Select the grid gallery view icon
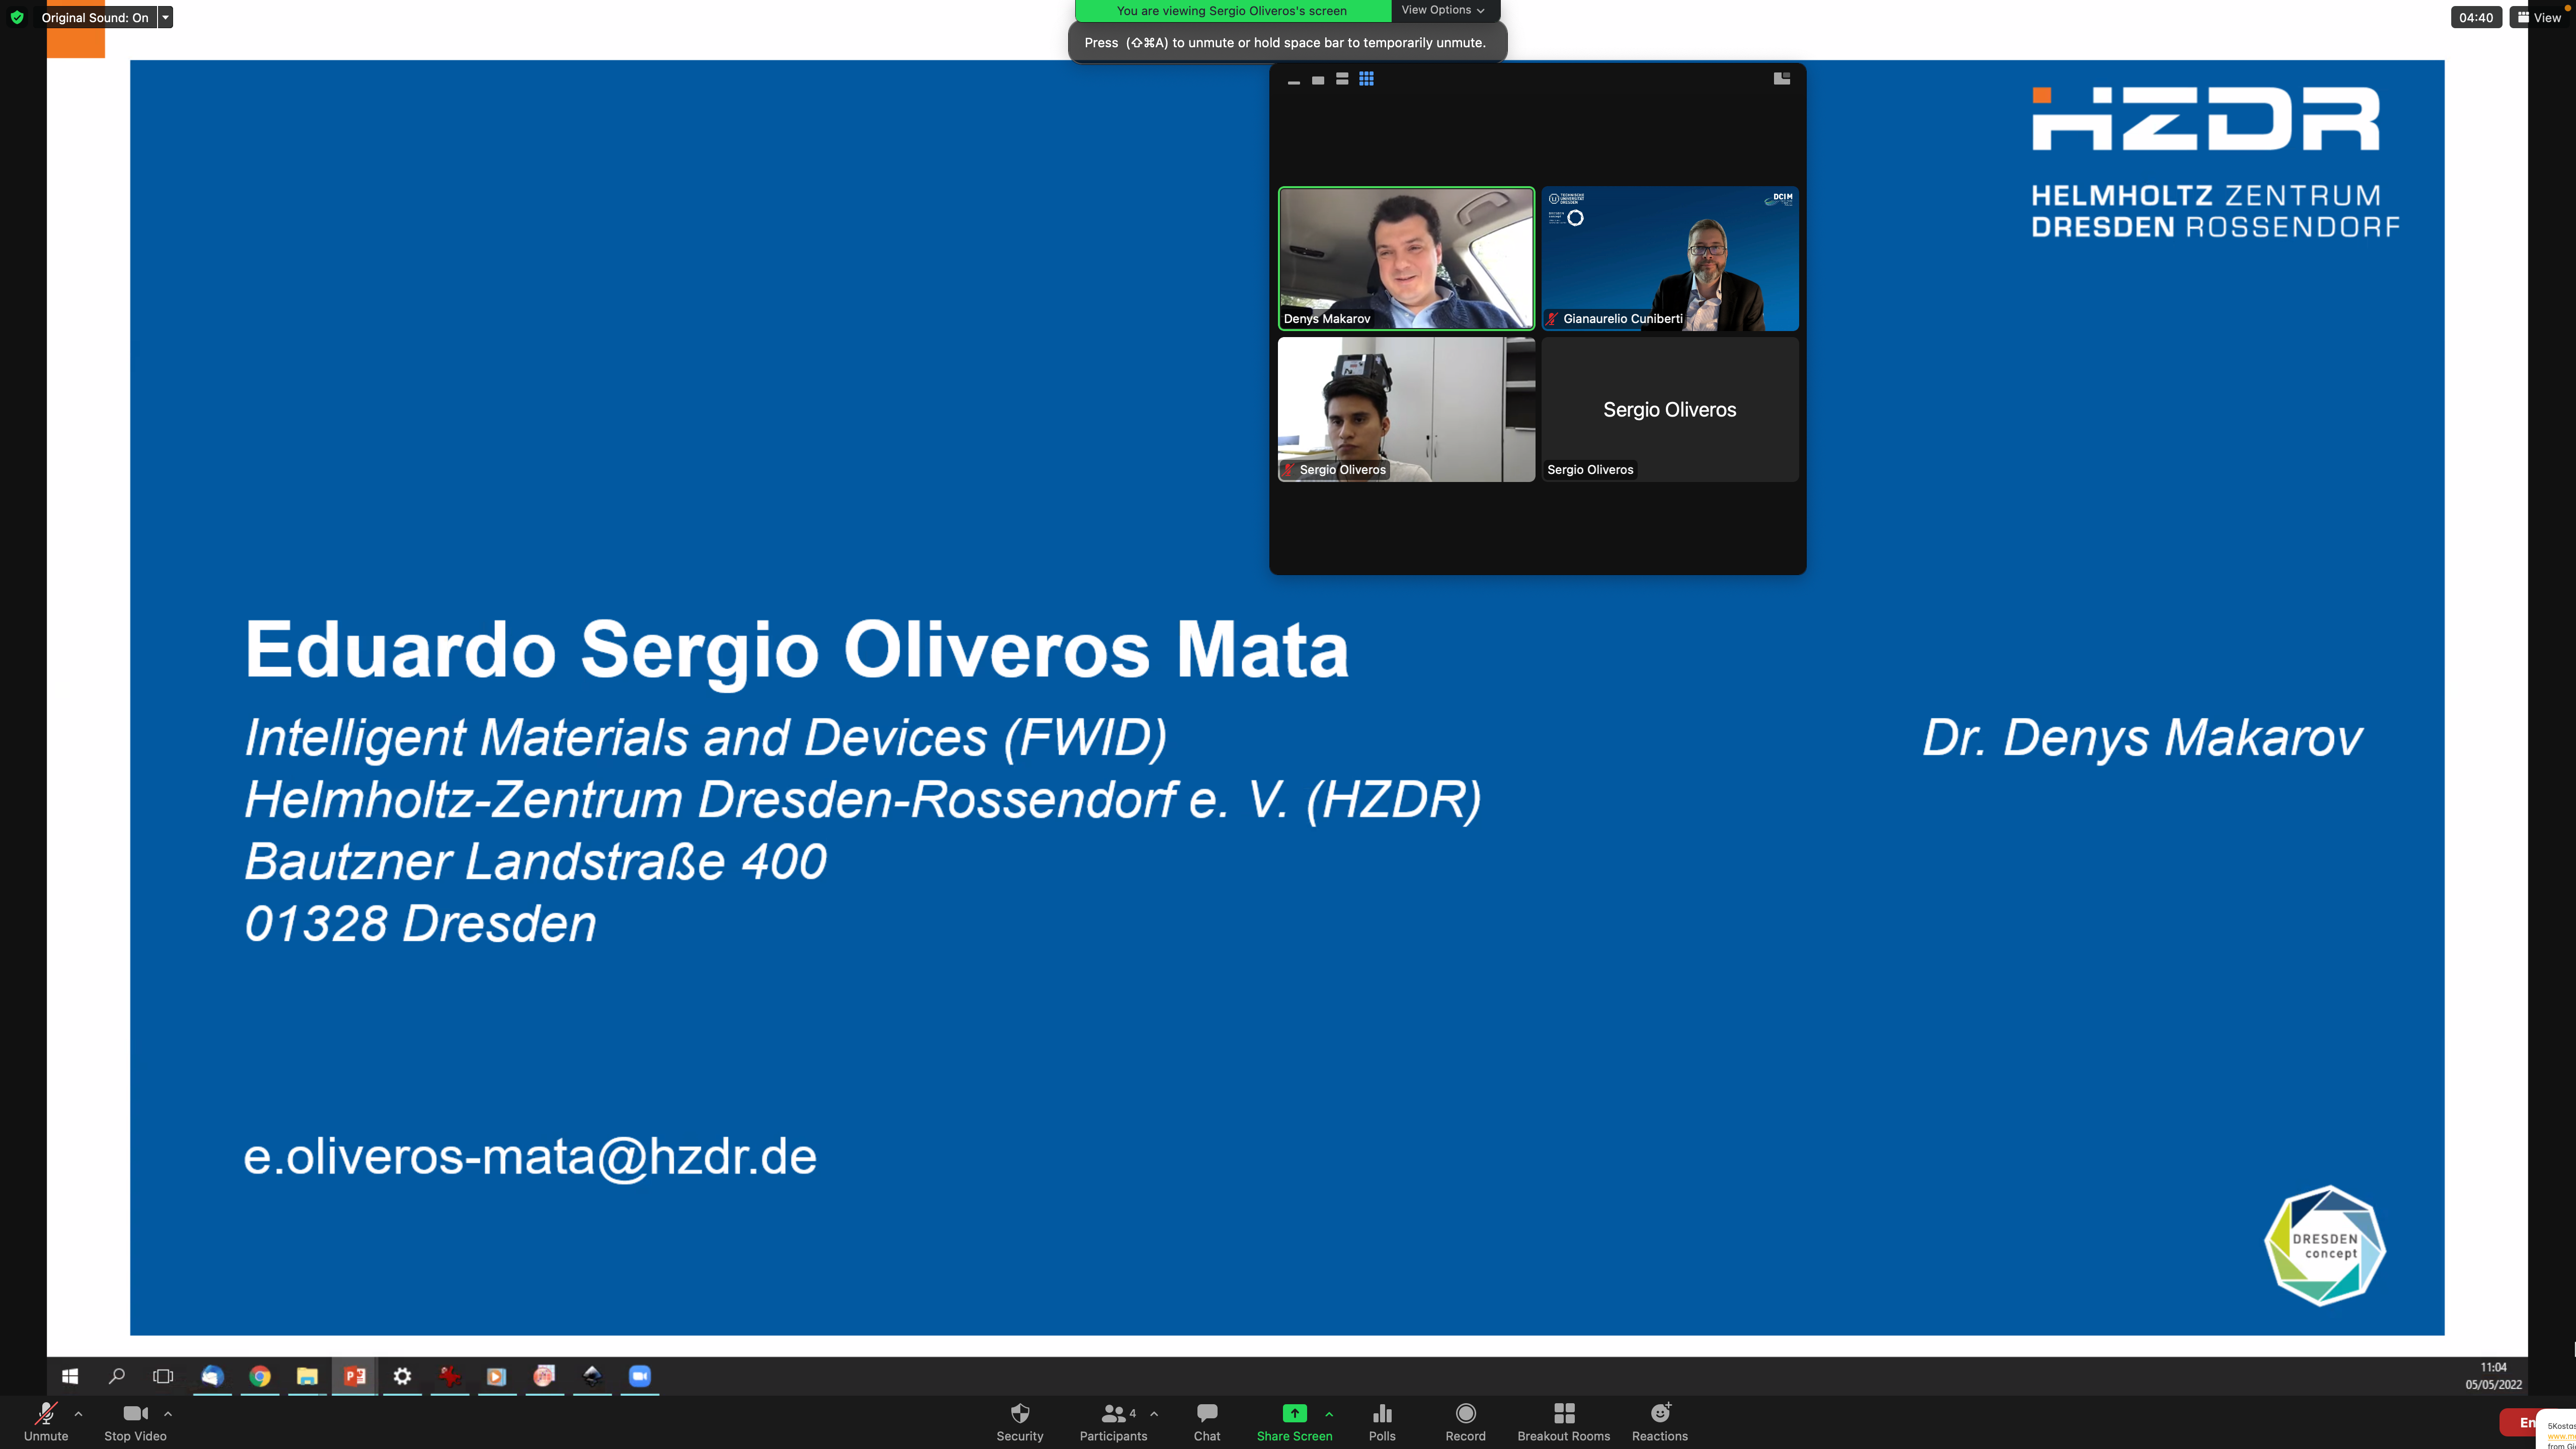2576x1449 pixels. (x=1366, y=79)
